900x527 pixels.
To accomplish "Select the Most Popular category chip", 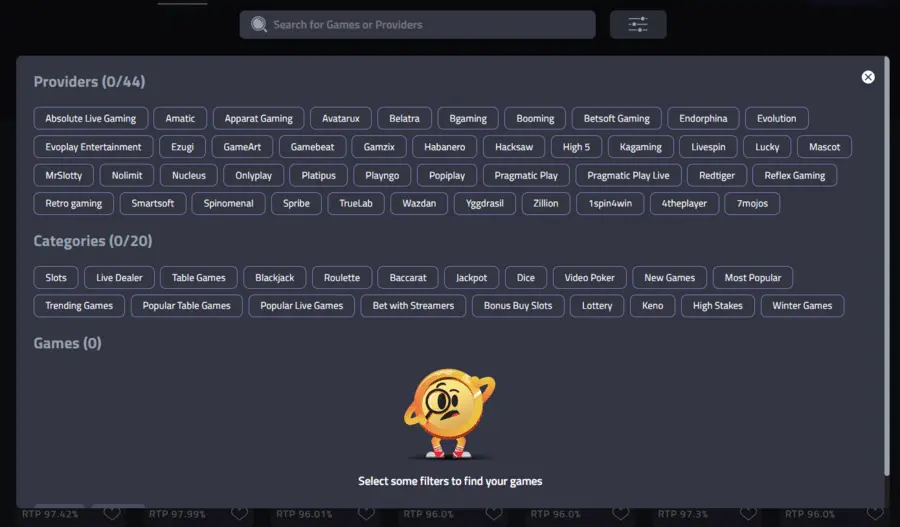I will [752, 277].
